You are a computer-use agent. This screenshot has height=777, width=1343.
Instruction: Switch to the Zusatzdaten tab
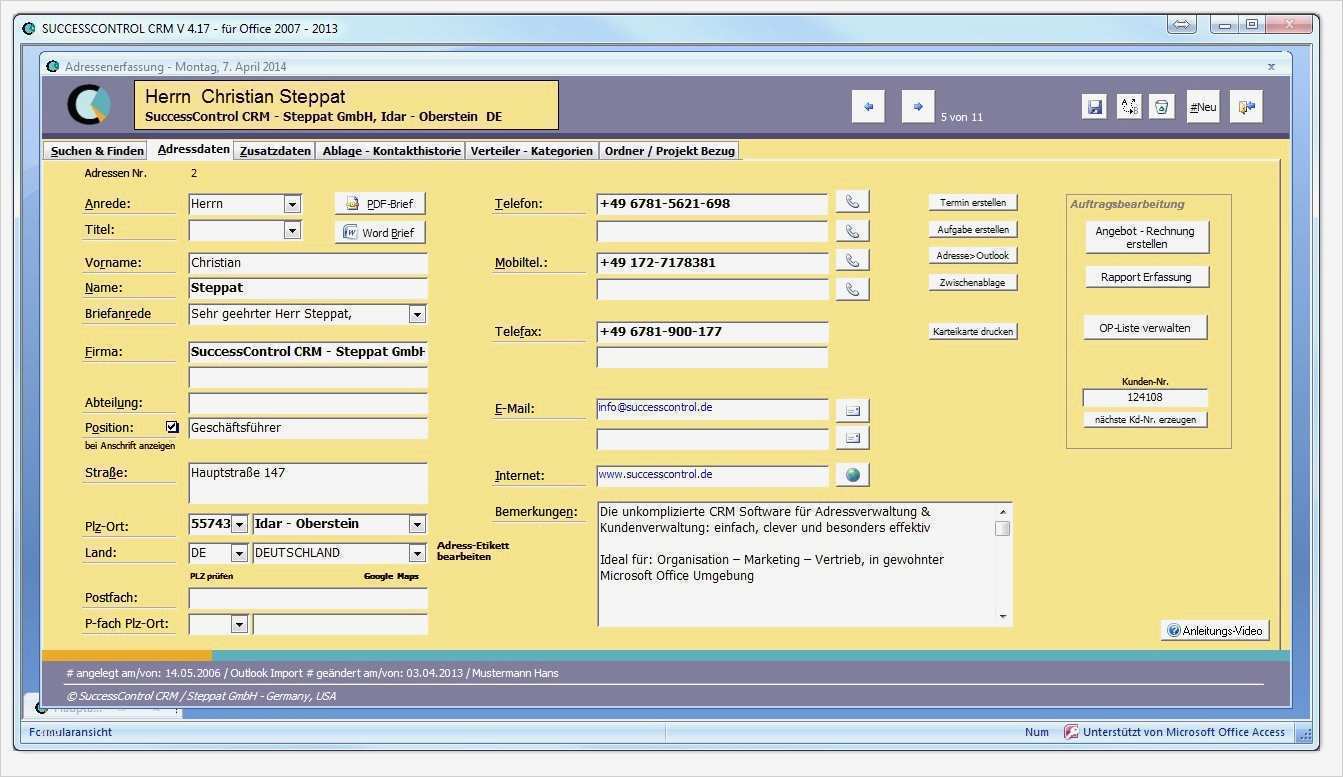tap(274, 150)
